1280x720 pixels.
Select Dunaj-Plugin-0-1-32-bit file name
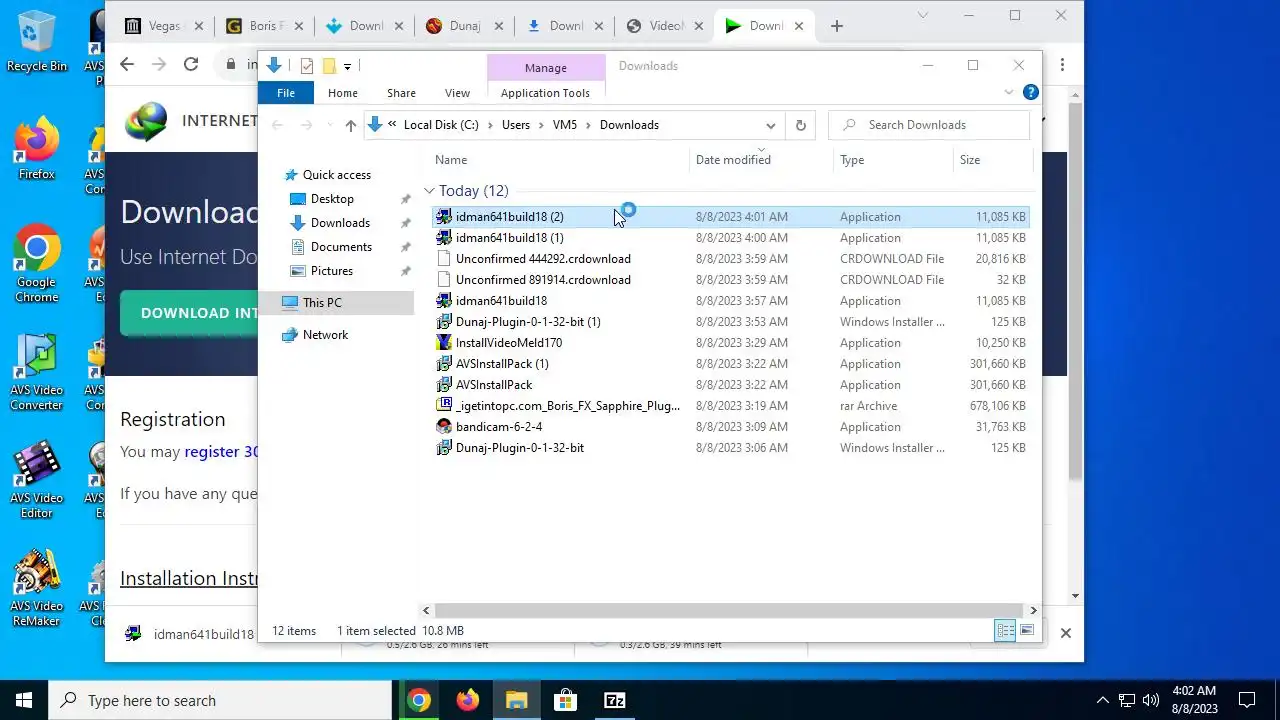pyautogui.click(x=519, y=448)
